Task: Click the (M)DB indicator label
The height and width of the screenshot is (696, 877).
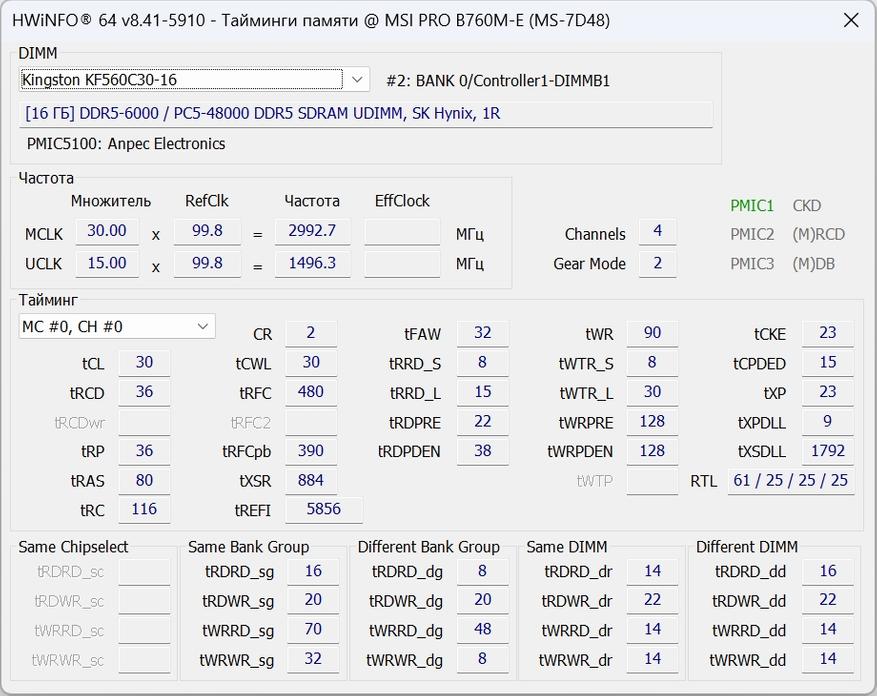Action: [x=813, y=264]
